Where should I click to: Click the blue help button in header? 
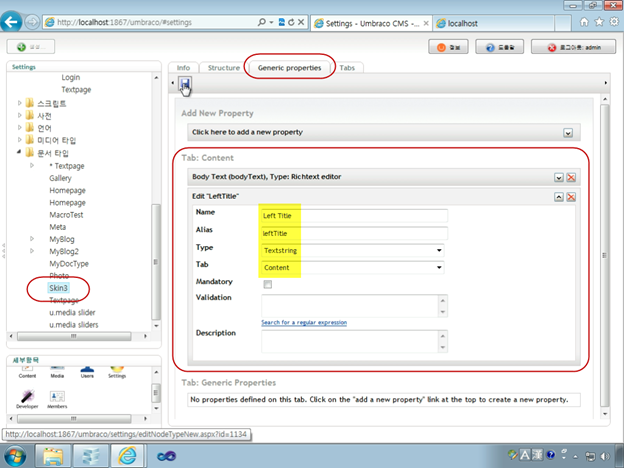point(499,47)
